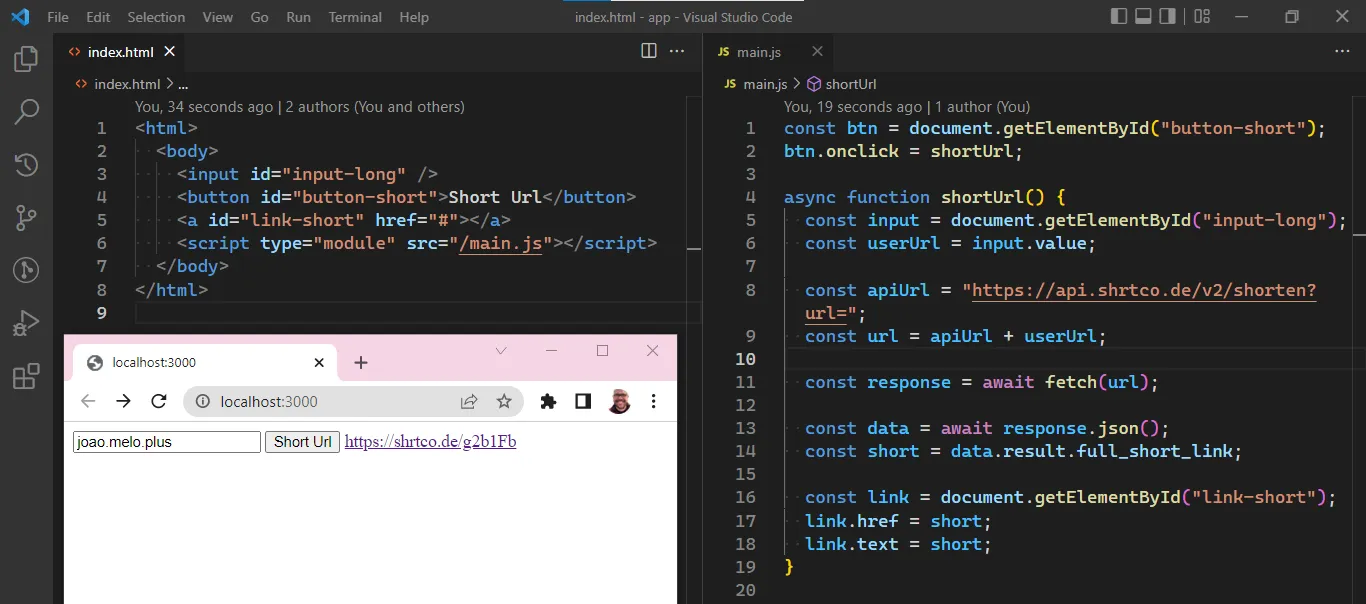Screen dimensions: 1366x604
Task: Bookmark this page with star icon
Action: click(504, 401)
